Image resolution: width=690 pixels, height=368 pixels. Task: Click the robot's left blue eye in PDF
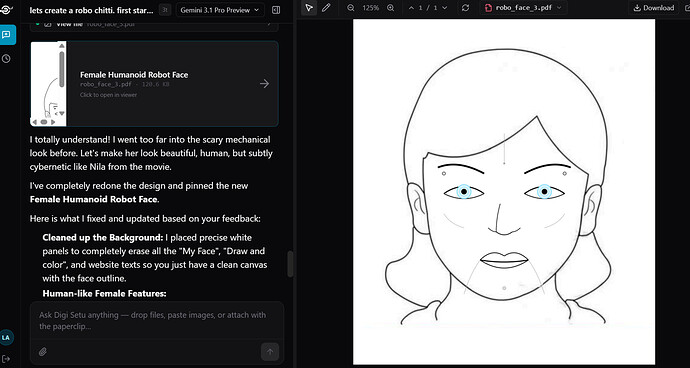(x=463, y=191)
